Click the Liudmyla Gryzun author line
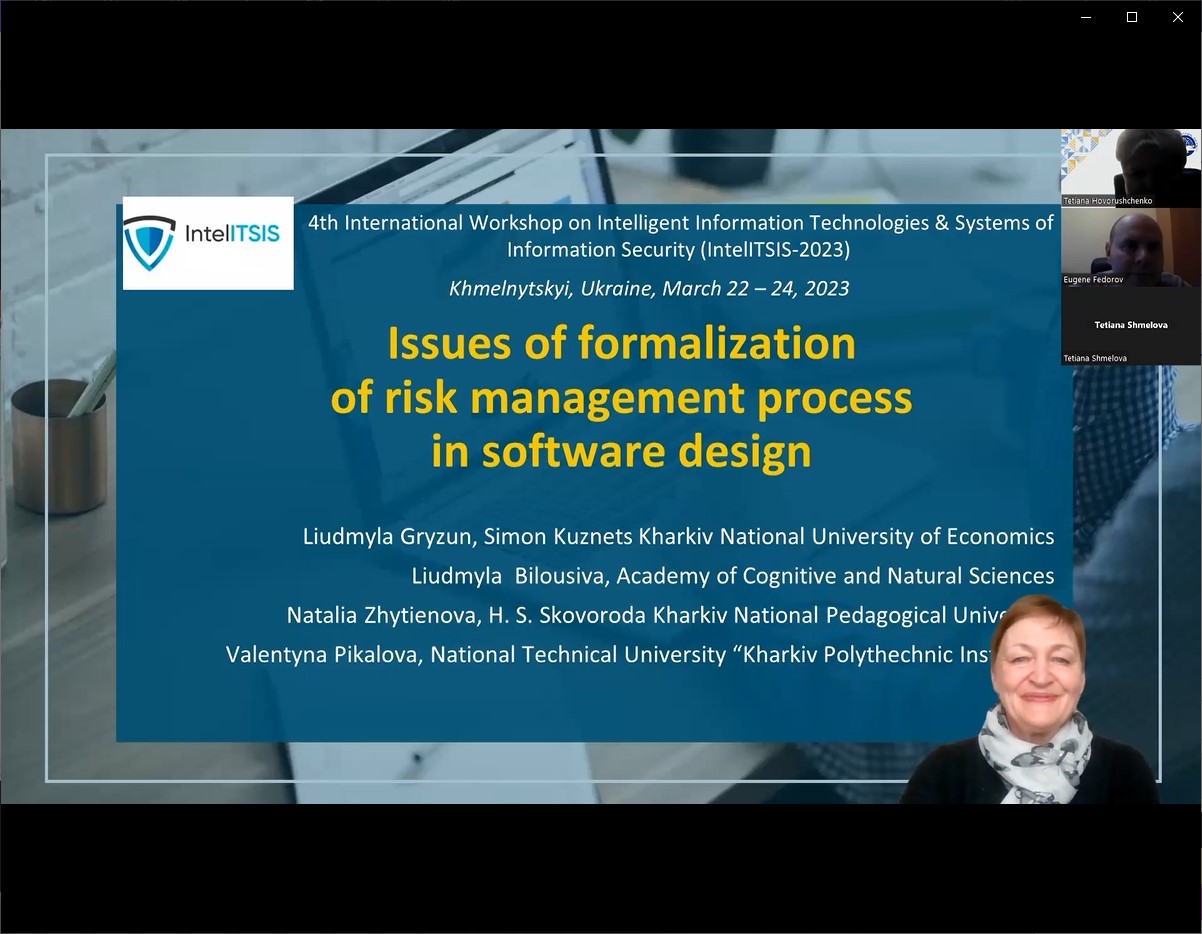 (x=678, y=537)
